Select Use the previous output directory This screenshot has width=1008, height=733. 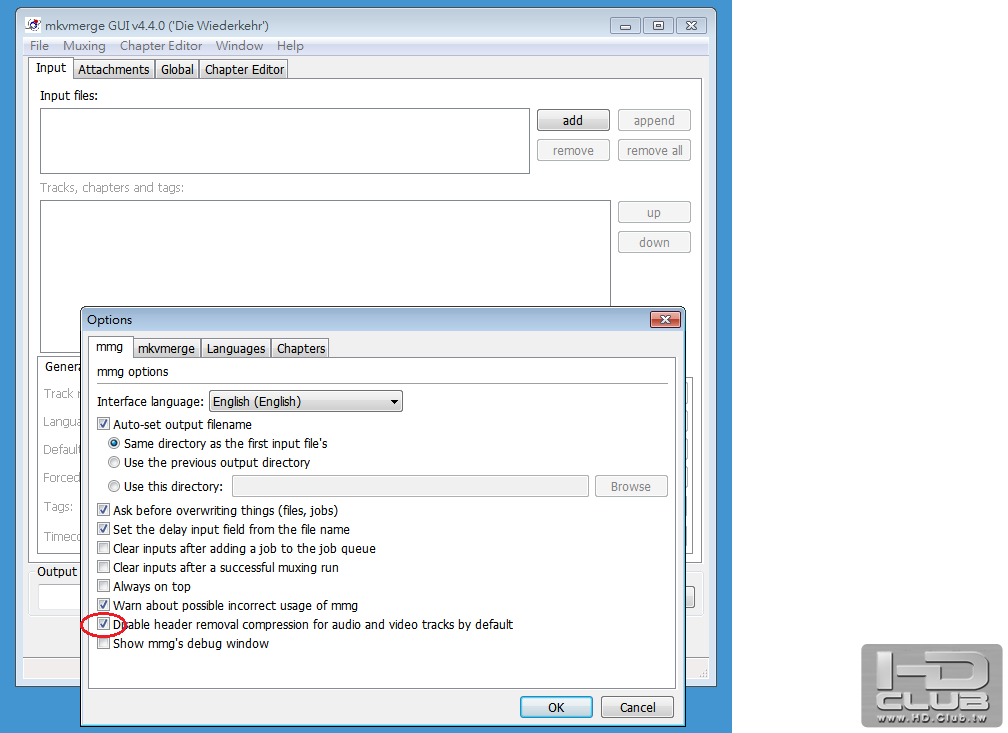point(114,462)
